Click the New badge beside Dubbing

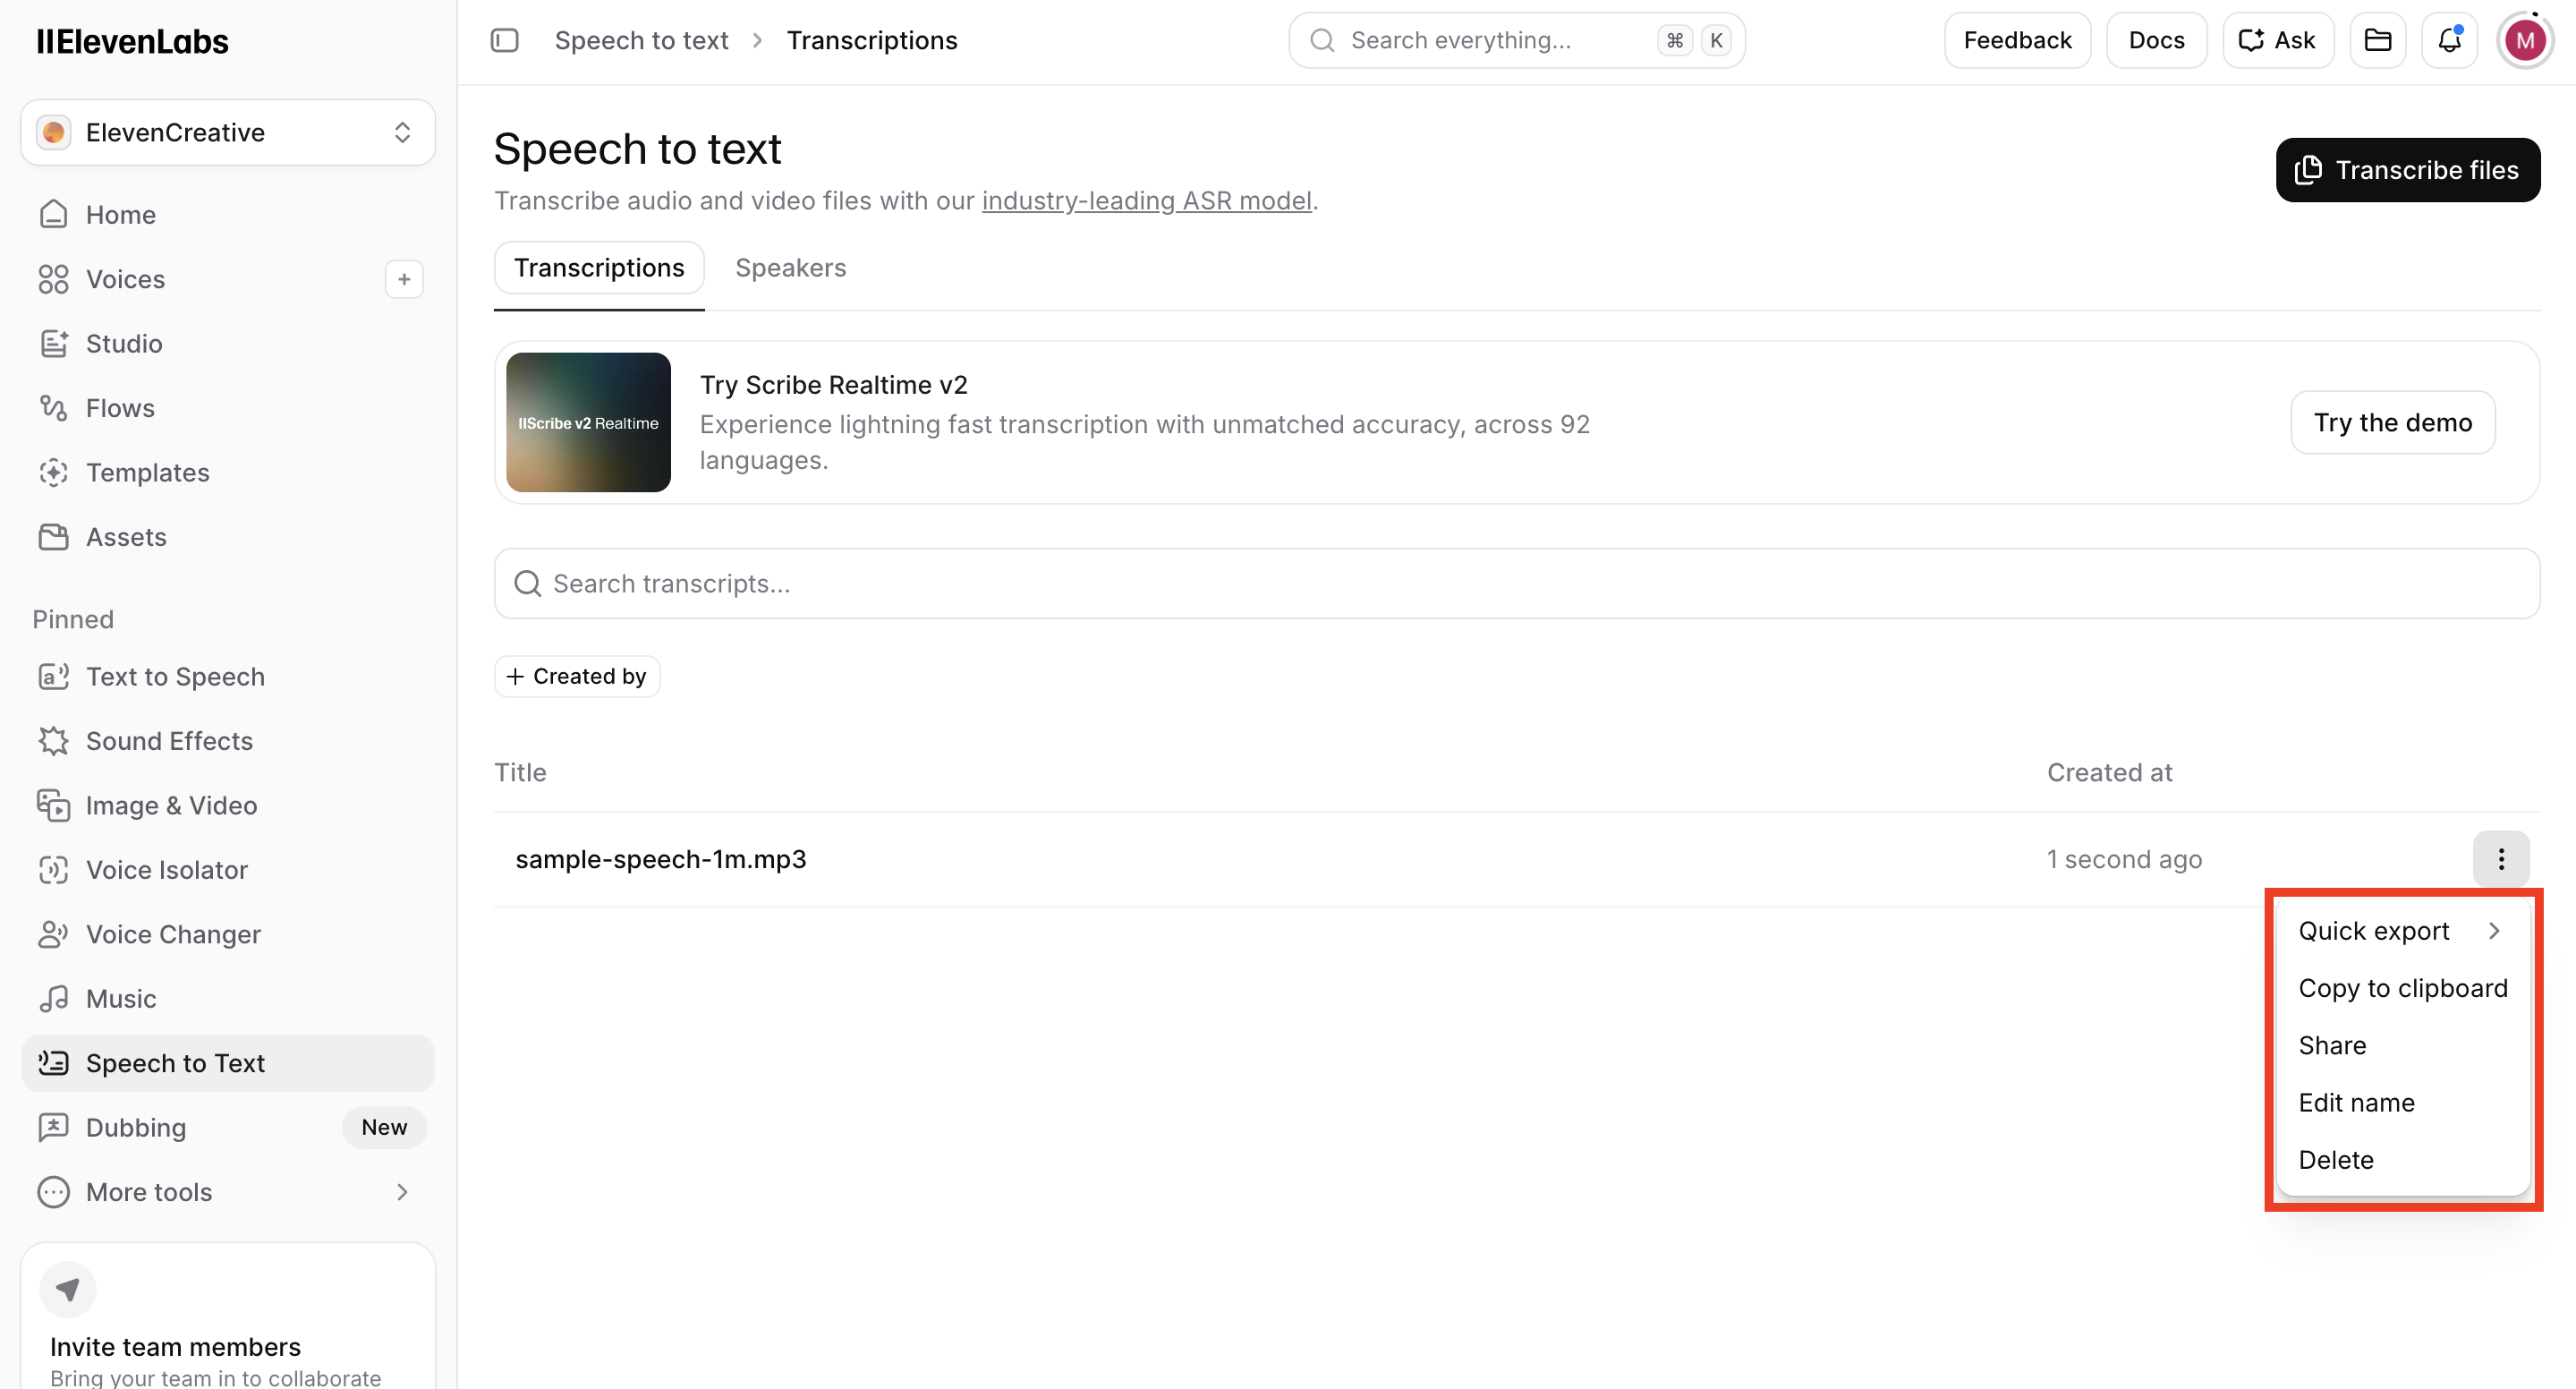tap(384, 1127)
